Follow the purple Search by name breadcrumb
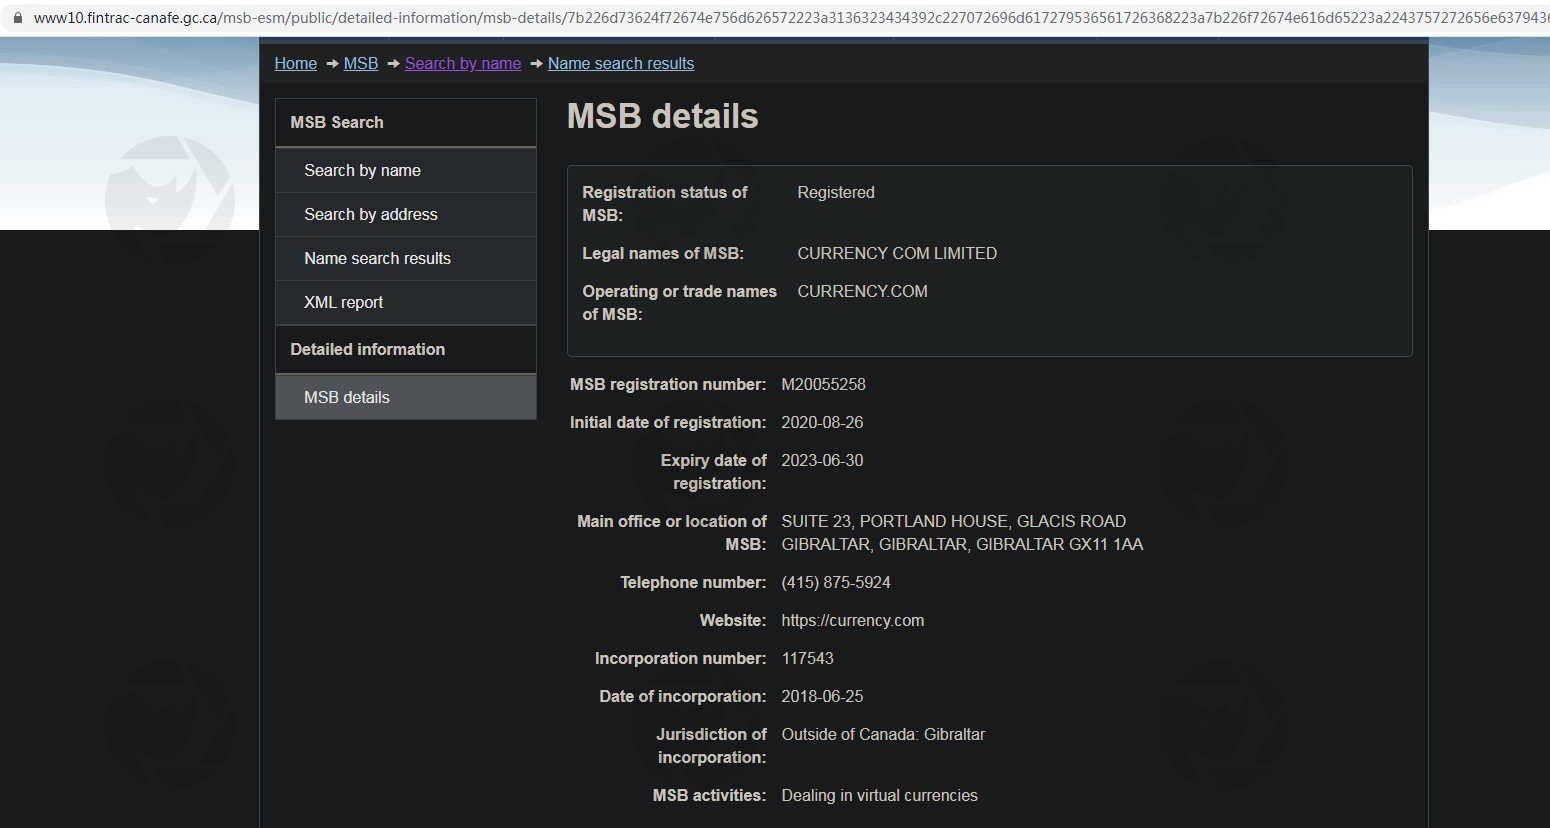The height and width of the screenshot is (828, 1550). click(x=462, y=64)
